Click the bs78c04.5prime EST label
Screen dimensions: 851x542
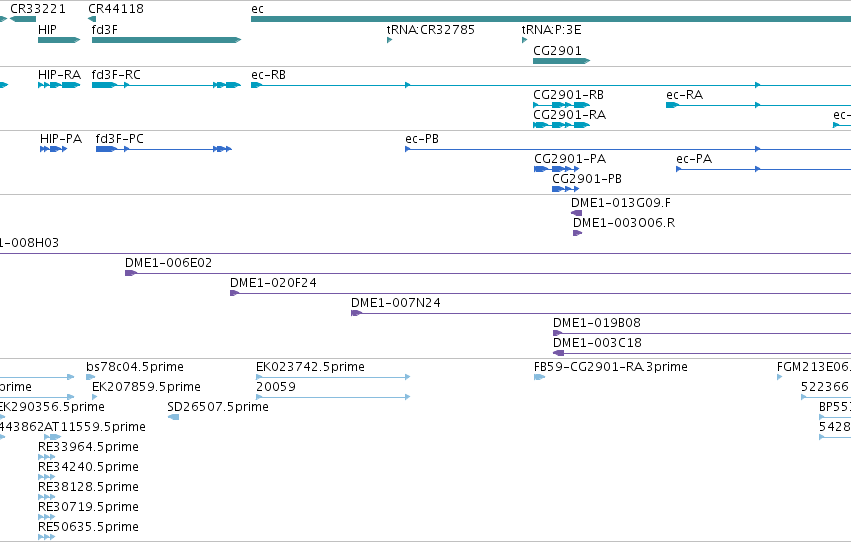[135, 367]
